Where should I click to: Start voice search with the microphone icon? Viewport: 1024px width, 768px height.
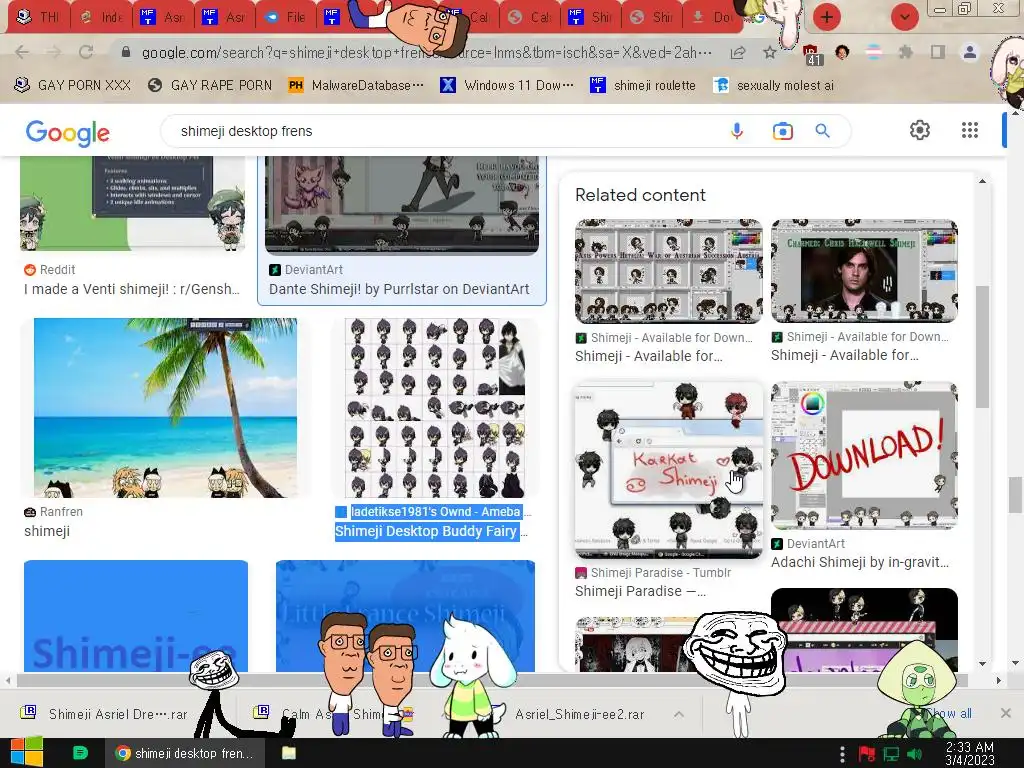(737, 131)
